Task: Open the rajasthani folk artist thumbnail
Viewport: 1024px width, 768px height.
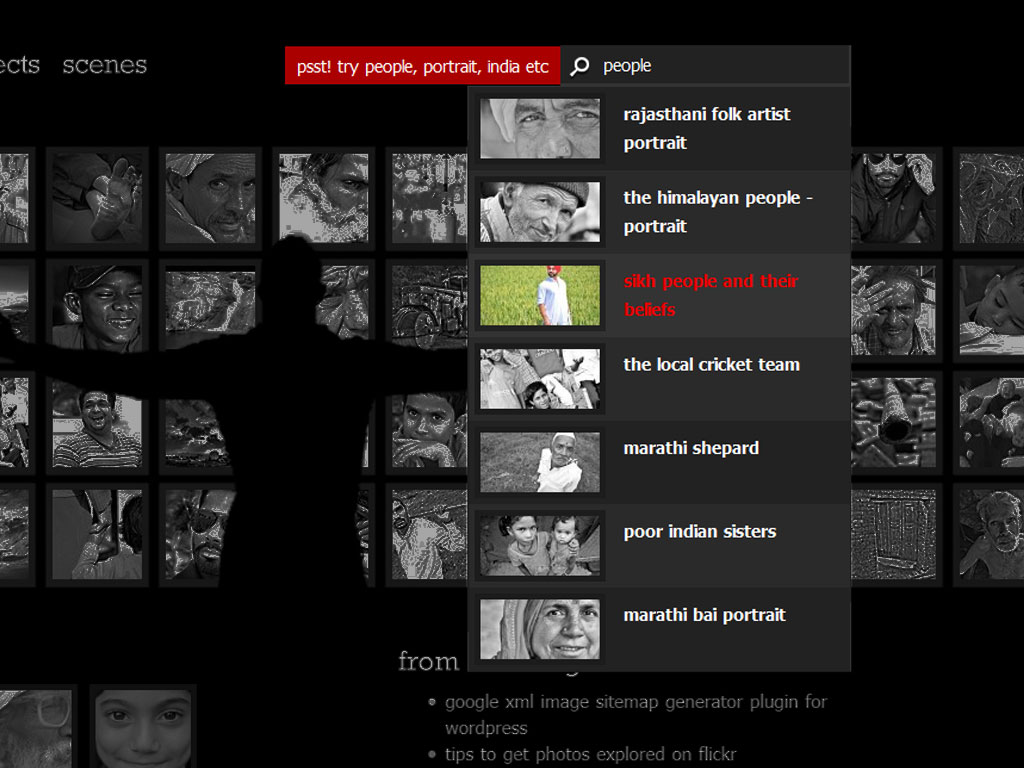Action: pyautogui.click(x=540, y=128)
